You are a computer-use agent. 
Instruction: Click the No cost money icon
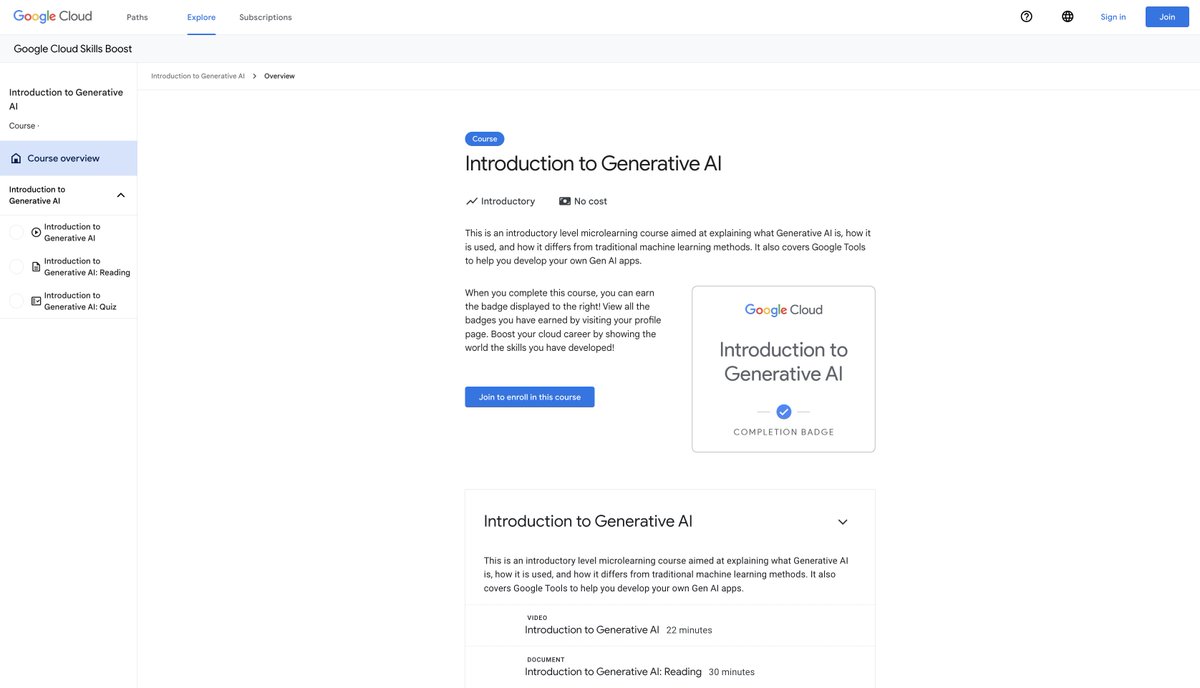click(565, 201)
